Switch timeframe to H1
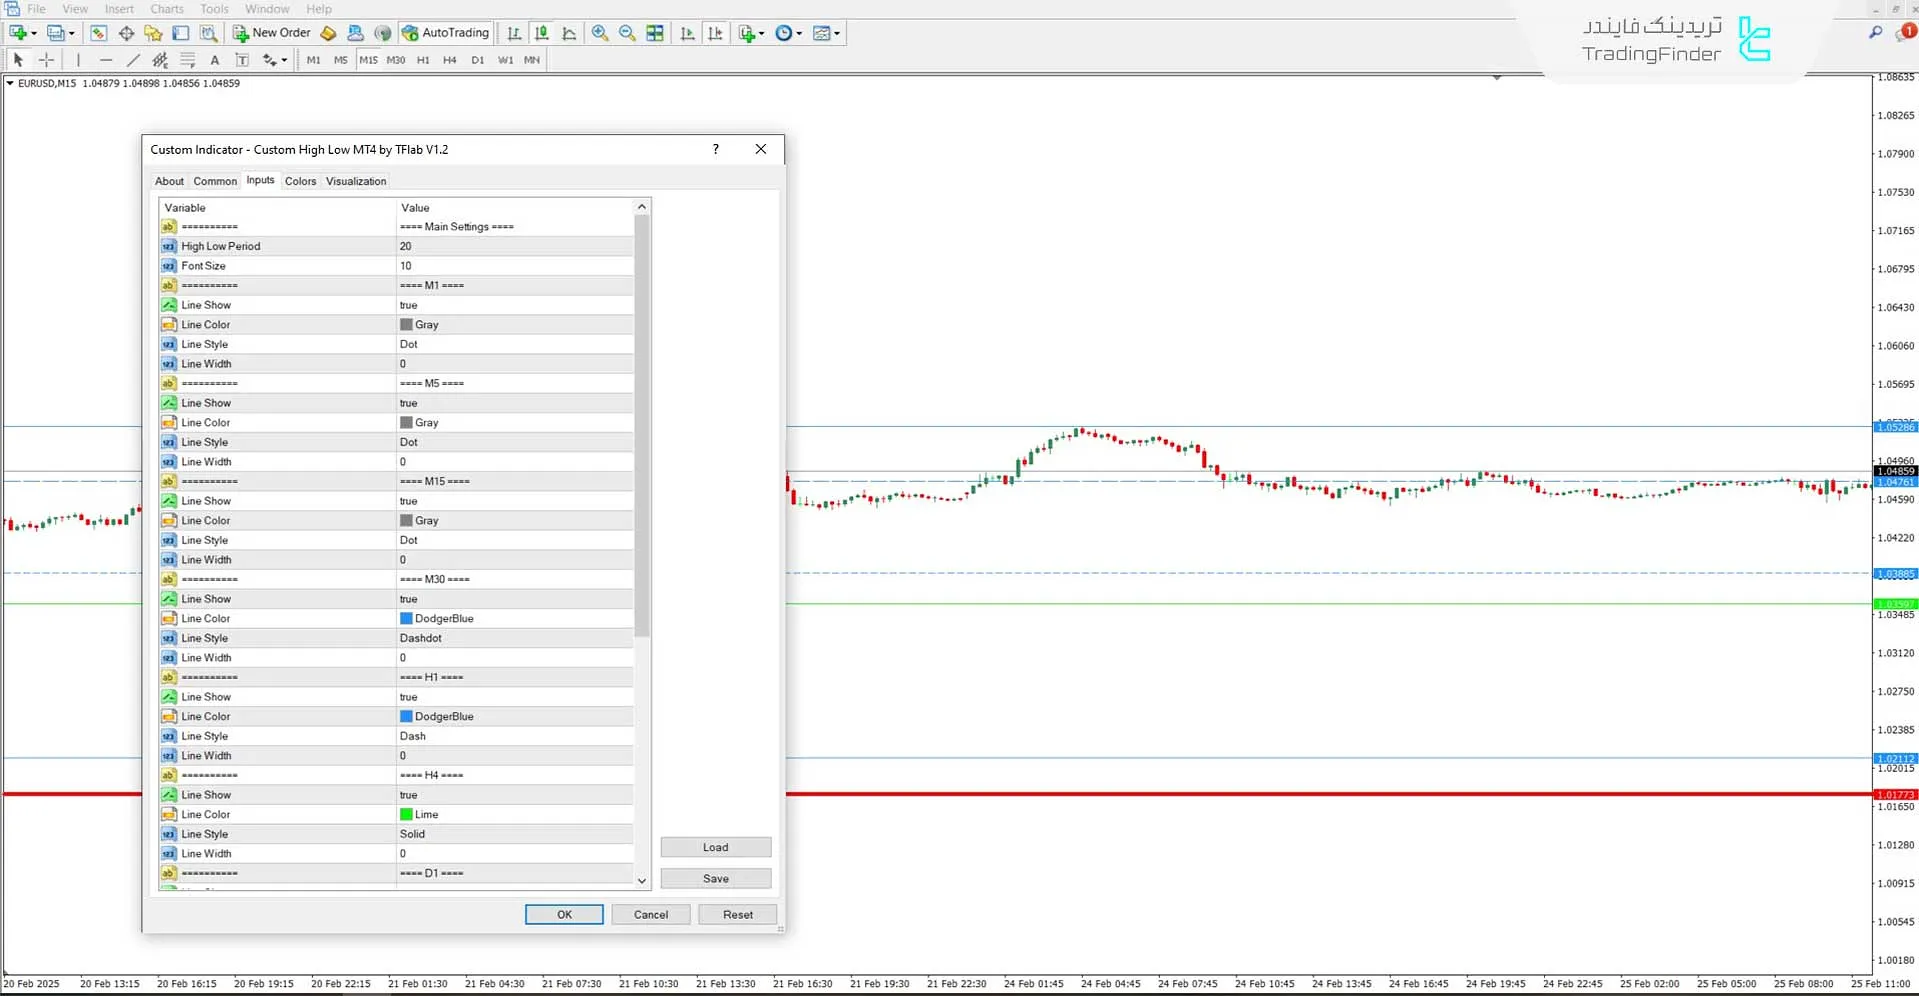1919x996 pixels. pos(423,60)
